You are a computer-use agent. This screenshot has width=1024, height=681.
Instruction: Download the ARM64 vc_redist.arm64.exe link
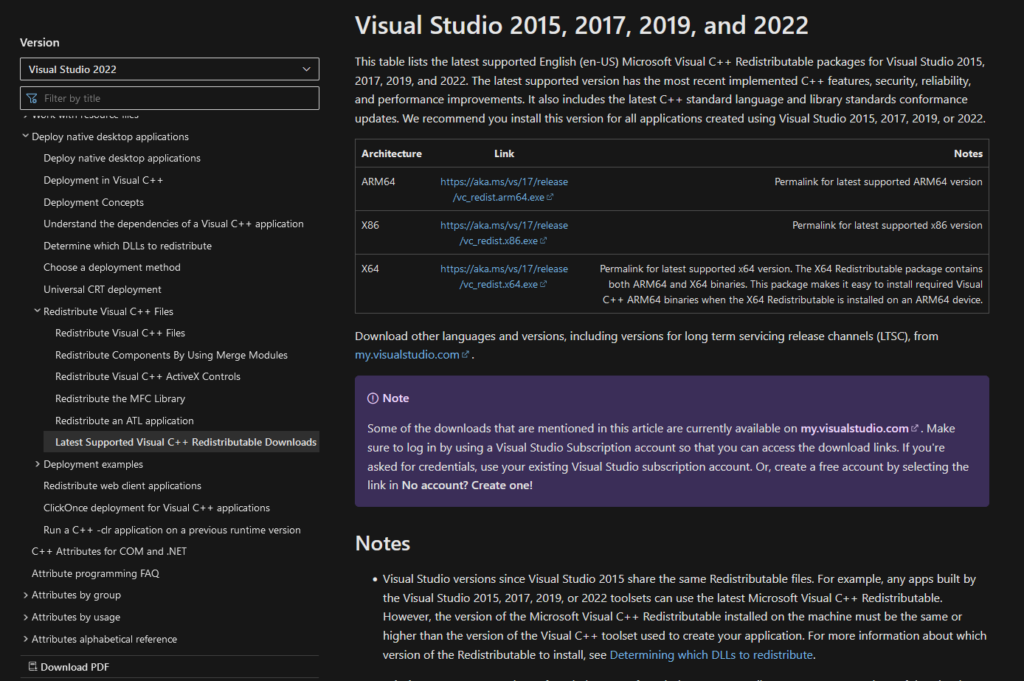[x=504, y=189]
